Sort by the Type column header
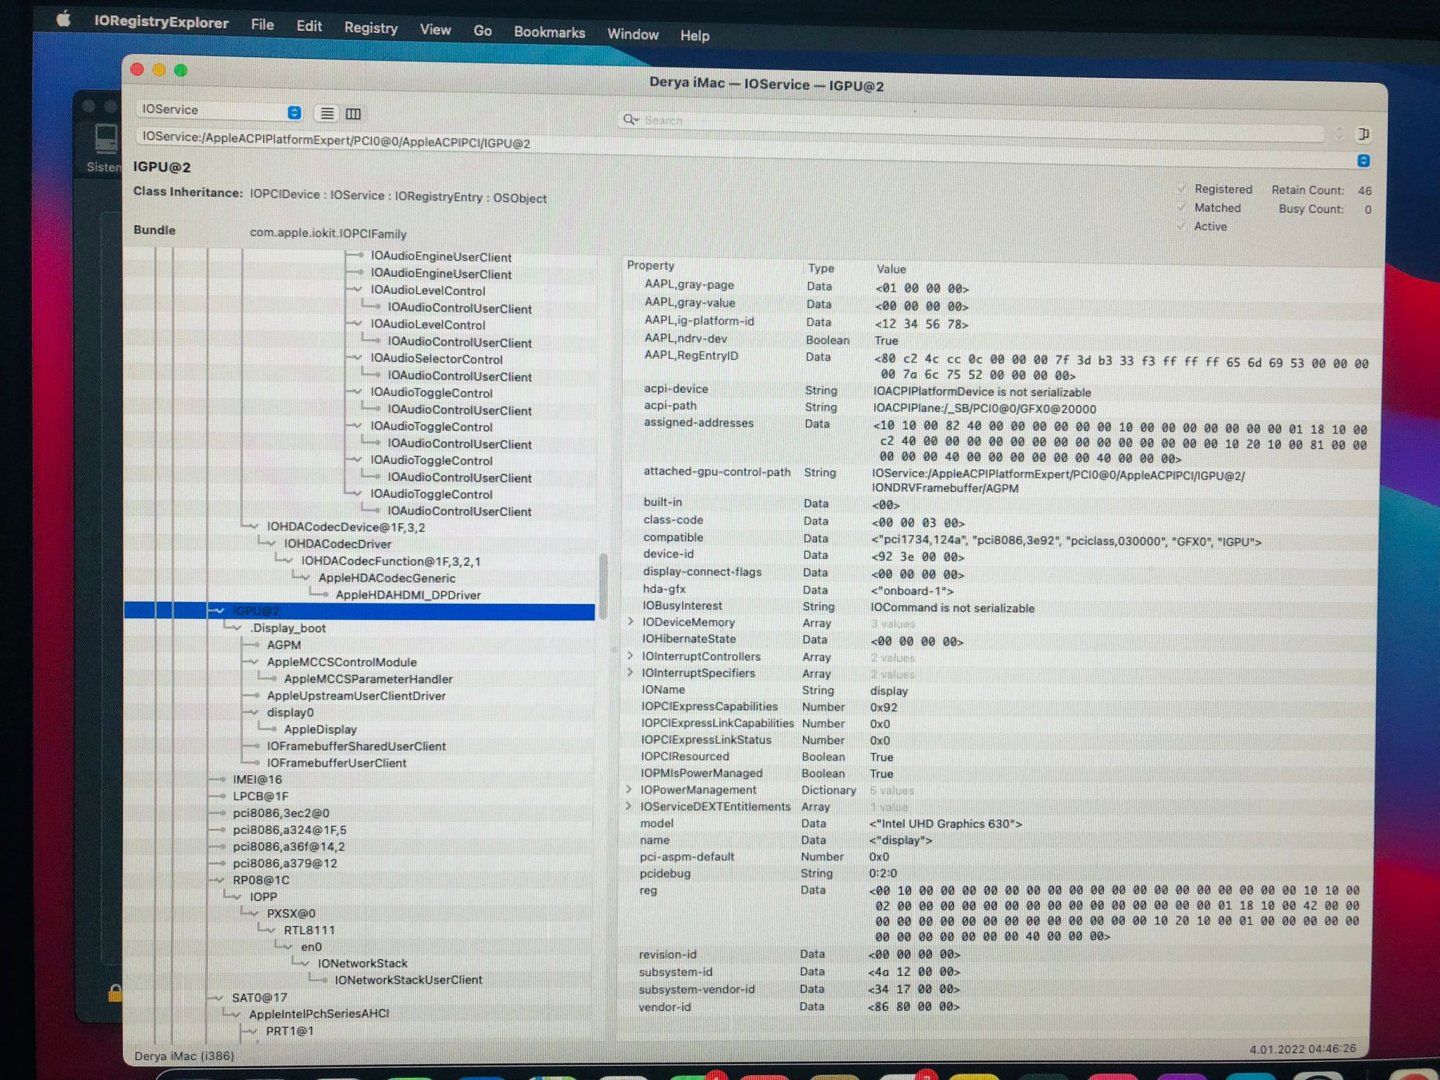1440x1080 pixels. (x=821, y=268)
